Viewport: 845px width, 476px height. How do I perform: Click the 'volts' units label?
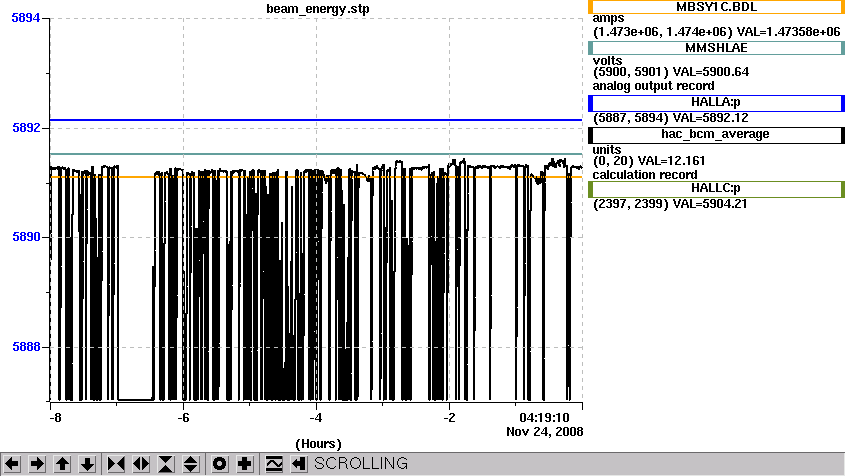pyautogui.click(x=607, y=60)
